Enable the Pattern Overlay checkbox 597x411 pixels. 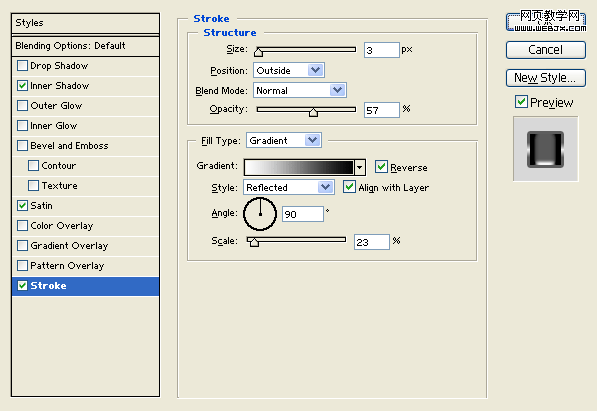[x=22, y=265]
